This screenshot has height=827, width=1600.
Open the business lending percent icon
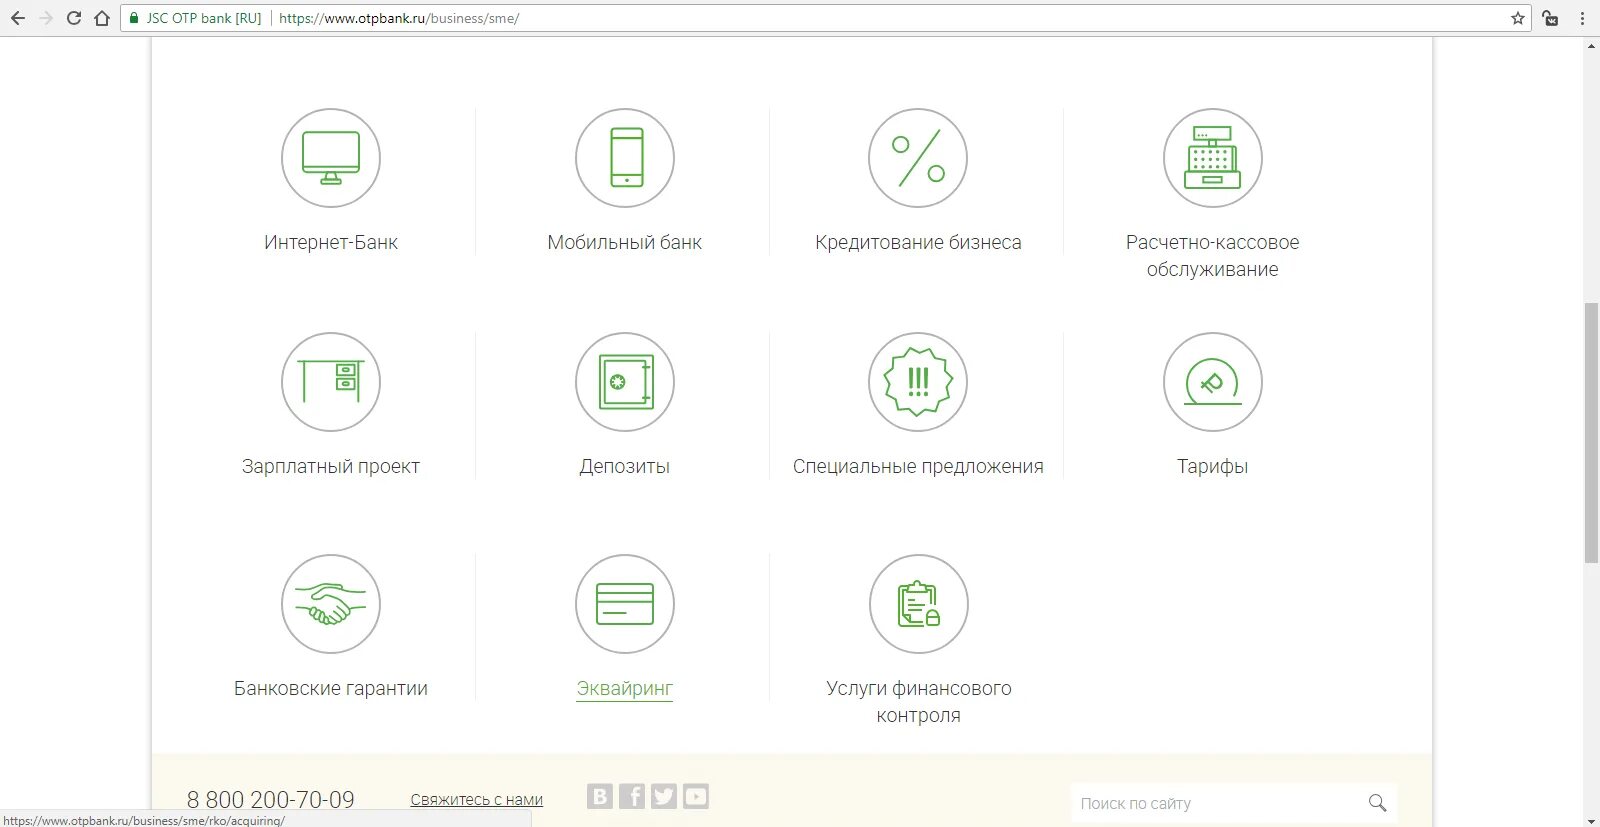[x=918, y=158]
